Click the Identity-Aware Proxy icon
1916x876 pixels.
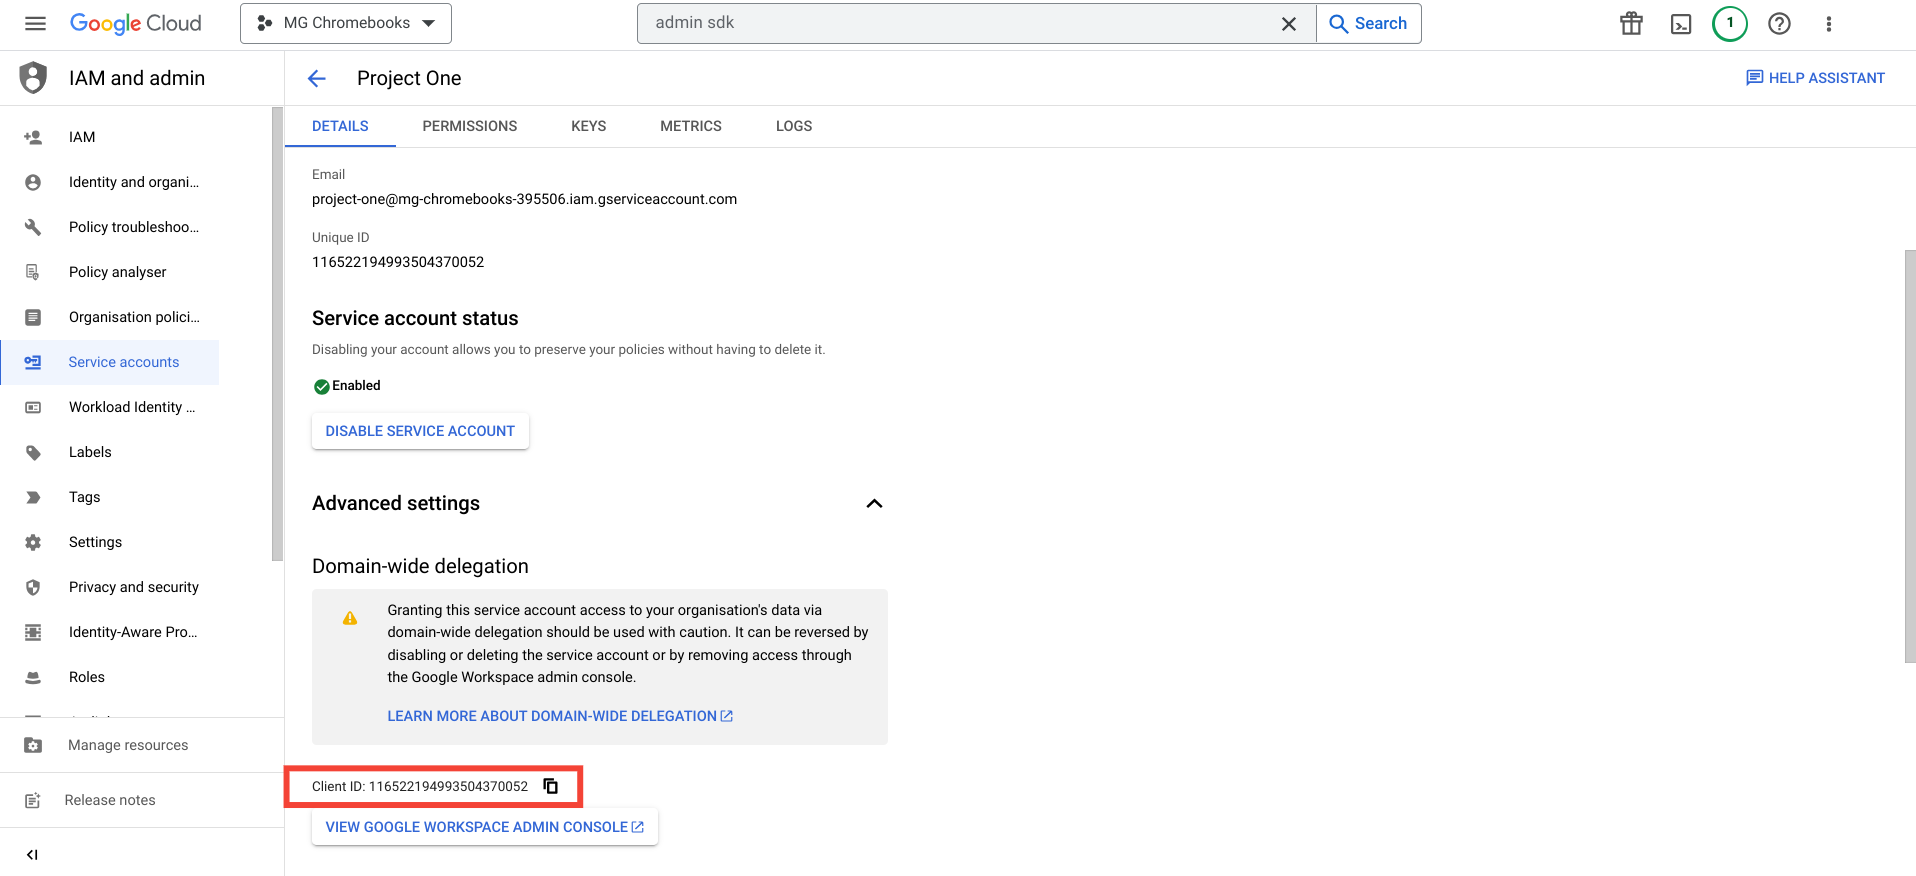33,632
